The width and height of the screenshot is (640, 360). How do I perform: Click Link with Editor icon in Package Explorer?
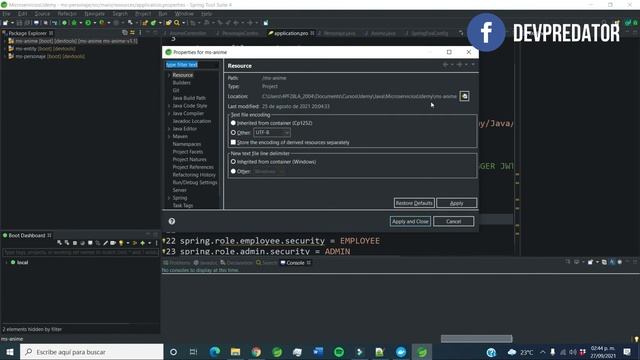click(132, 33)
